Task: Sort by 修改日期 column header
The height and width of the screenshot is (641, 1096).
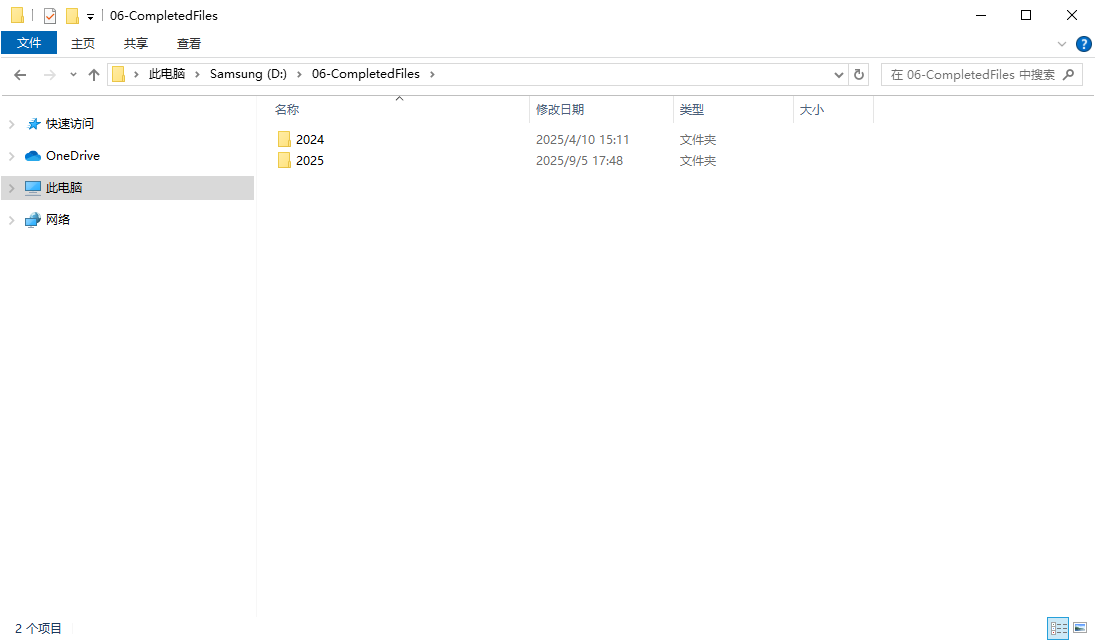Action: tap(560, 110)
